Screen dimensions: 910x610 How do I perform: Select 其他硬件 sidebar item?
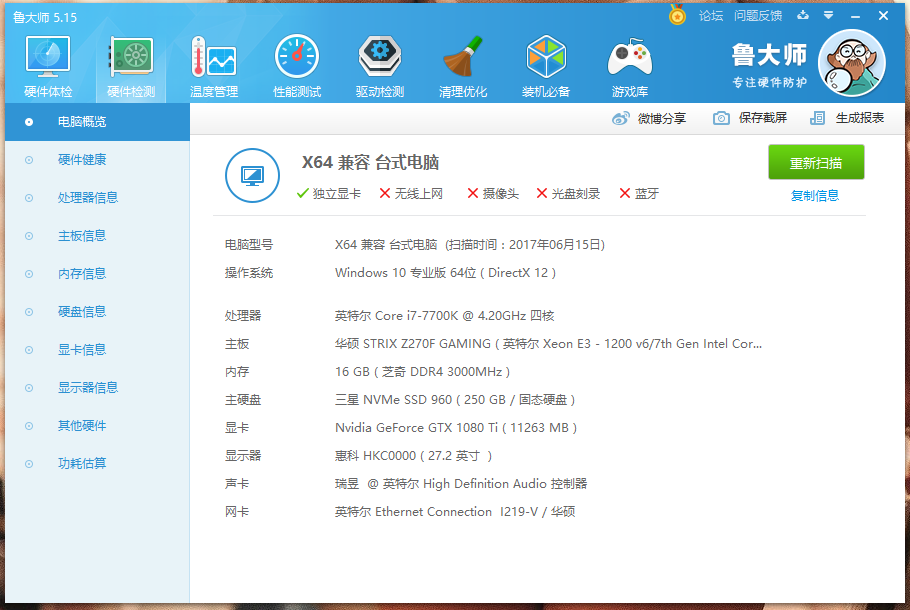coord(98,426)
